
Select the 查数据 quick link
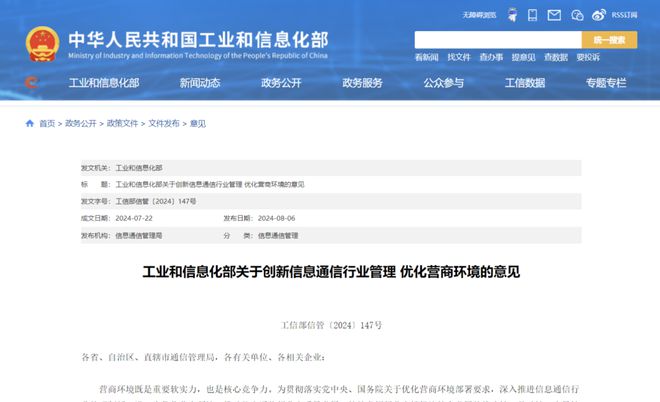coord(556,57)
